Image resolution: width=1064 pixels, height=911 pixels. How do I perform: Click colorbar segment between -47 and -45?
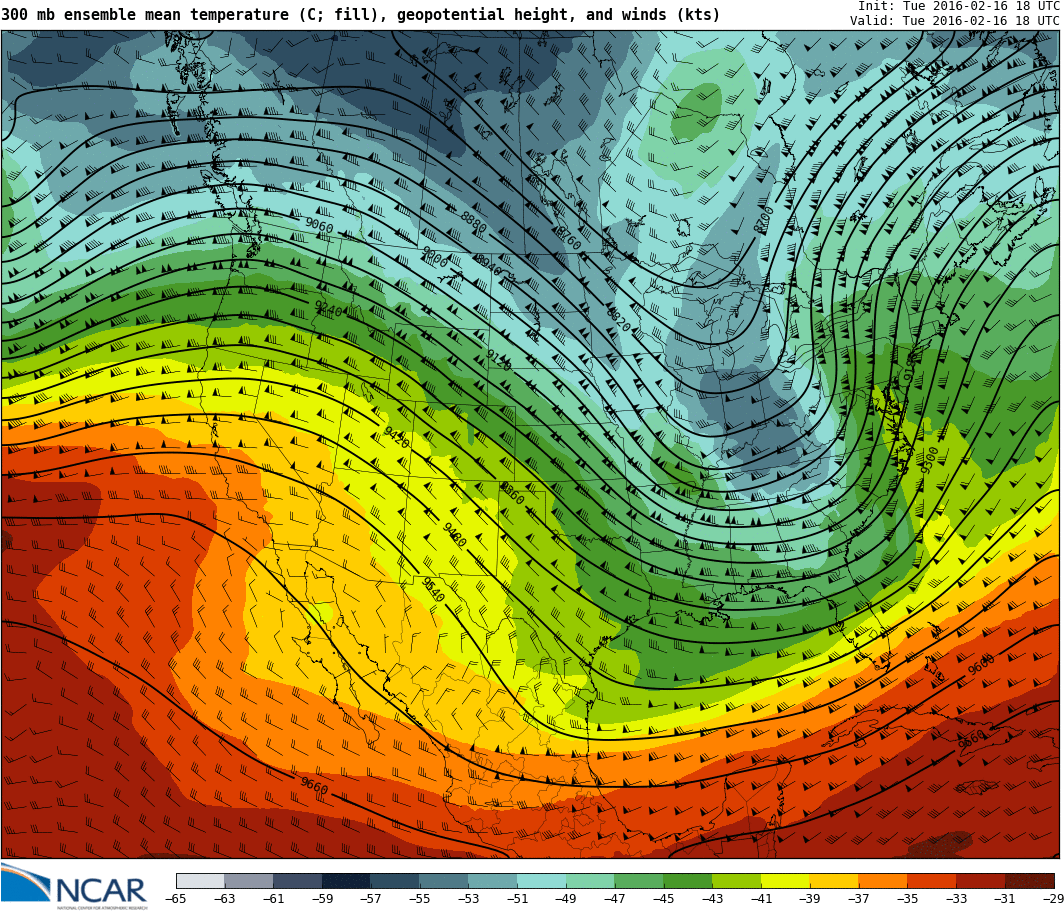(639, 880)
